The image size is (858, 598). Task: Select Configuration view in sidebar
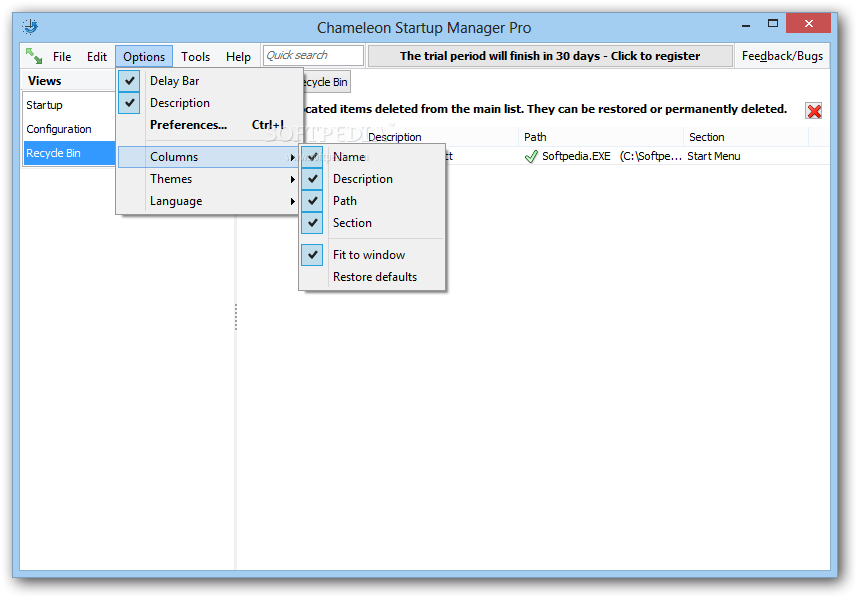point(68,129)
